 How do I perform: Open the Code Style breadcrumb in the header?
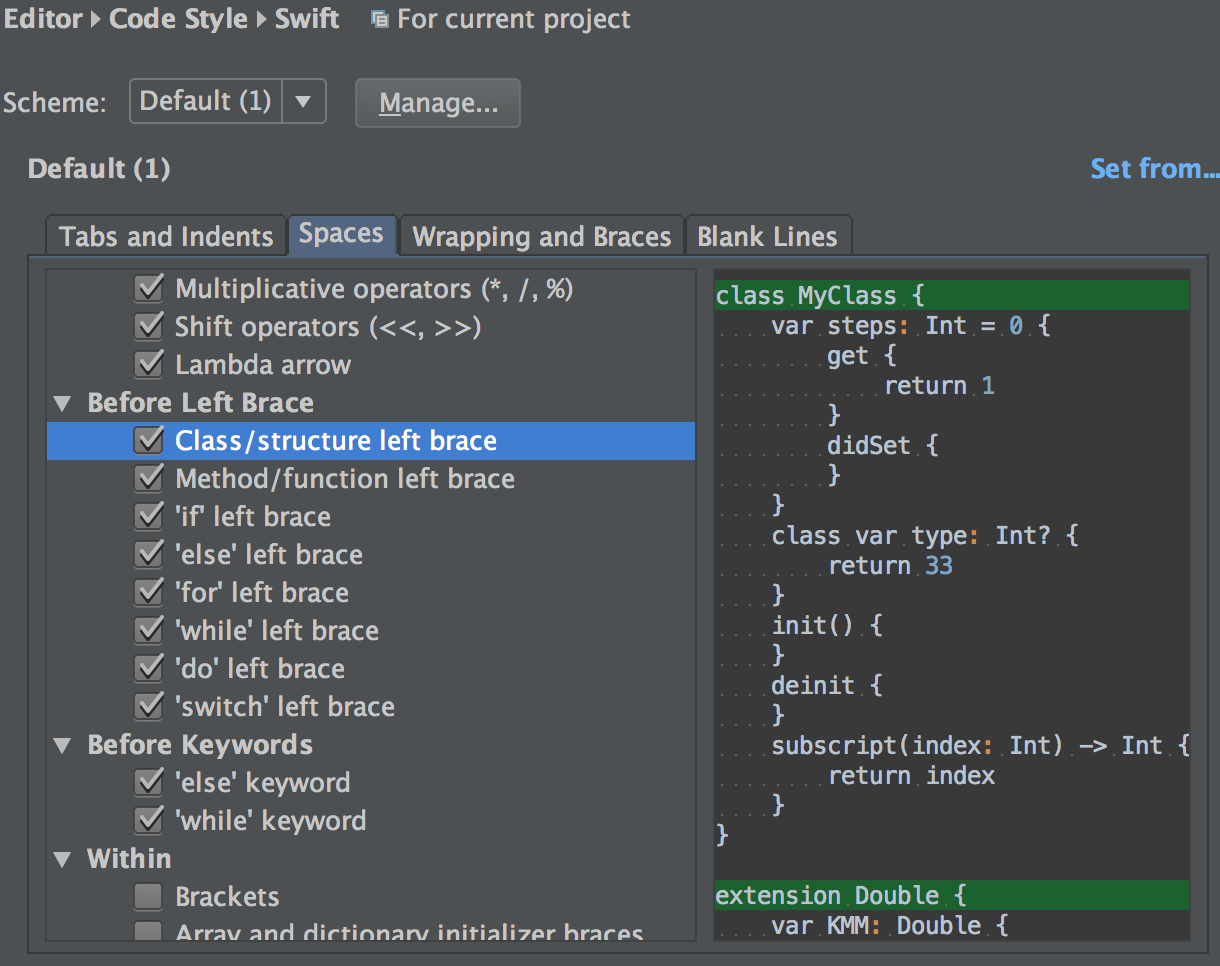[x=178, y=18]
